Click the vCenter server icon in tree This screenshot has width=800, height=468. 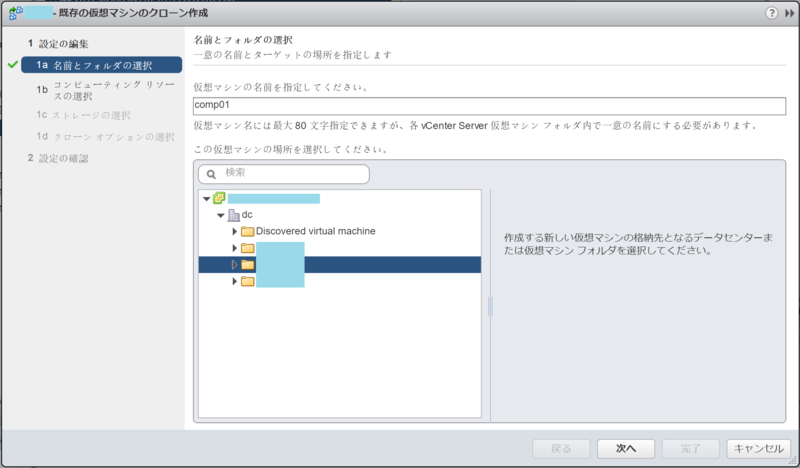coord(219,198)
